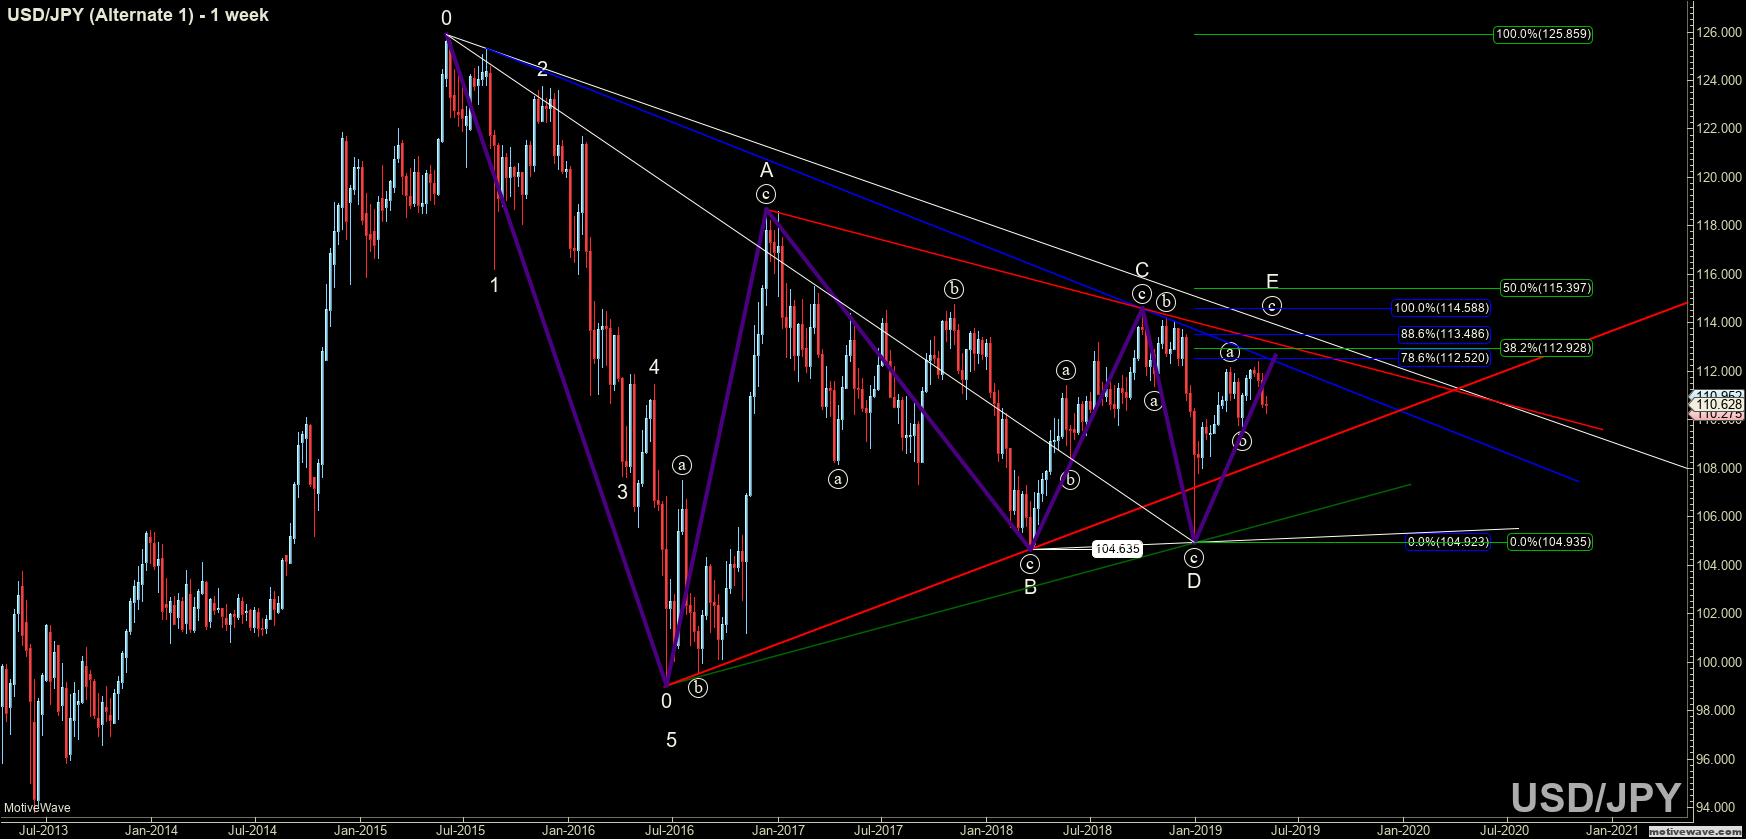
Task: Click wave label 2 near the 2015 top
Action: point(542,69)
